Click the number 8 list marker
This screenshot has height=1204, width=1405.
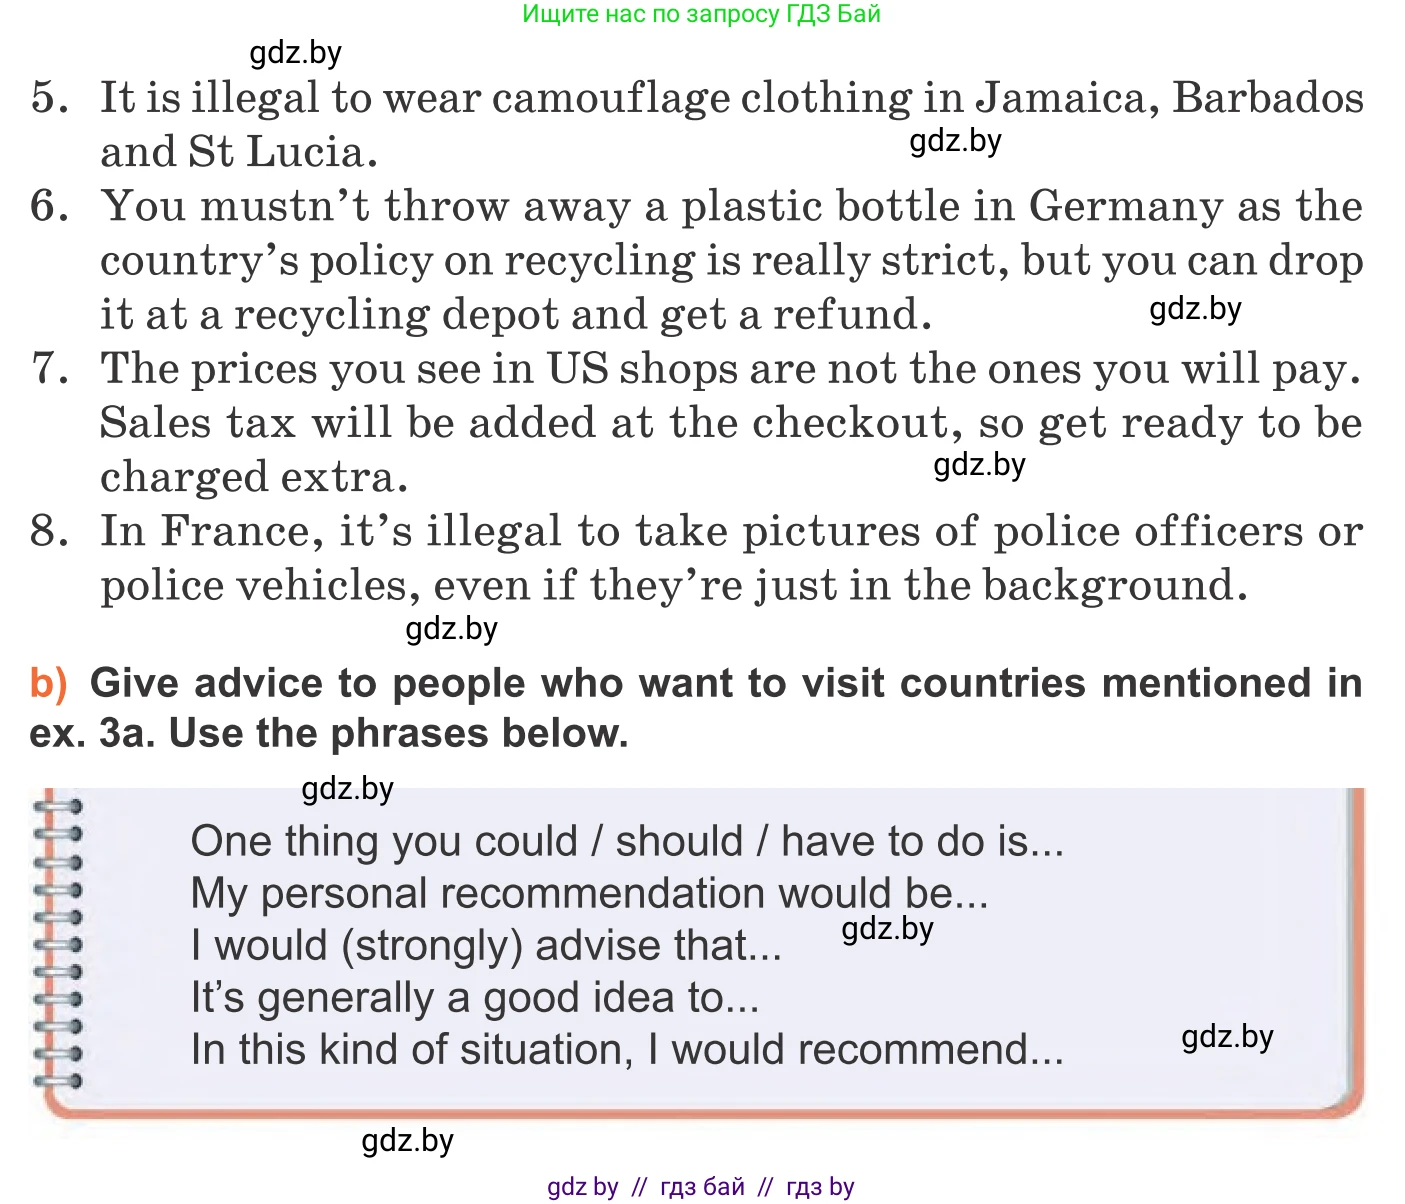(50, 531)
